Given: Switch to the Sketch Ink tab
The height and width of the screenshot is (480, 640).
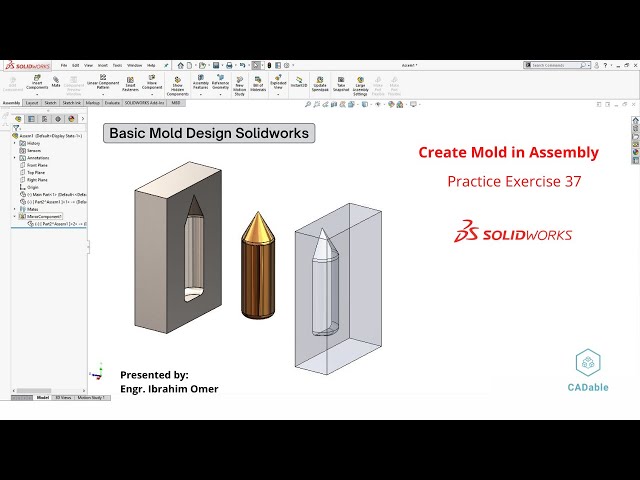Looking at the screenshot, I should [71, 103].
